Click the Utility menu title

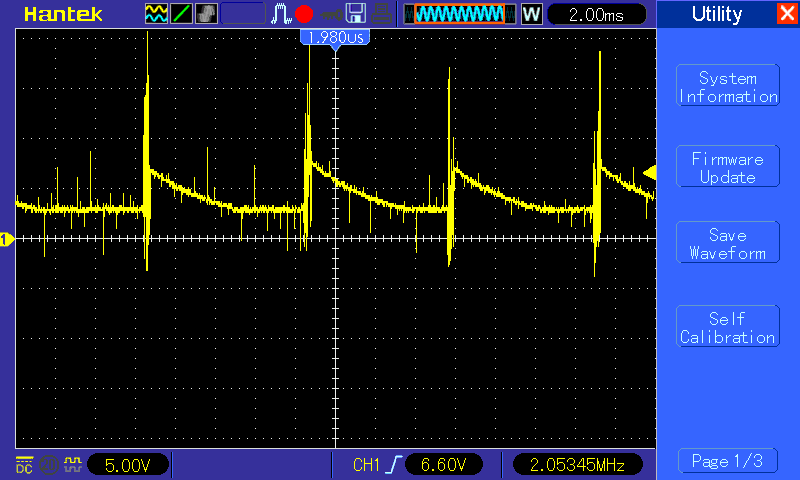point(717,14)
